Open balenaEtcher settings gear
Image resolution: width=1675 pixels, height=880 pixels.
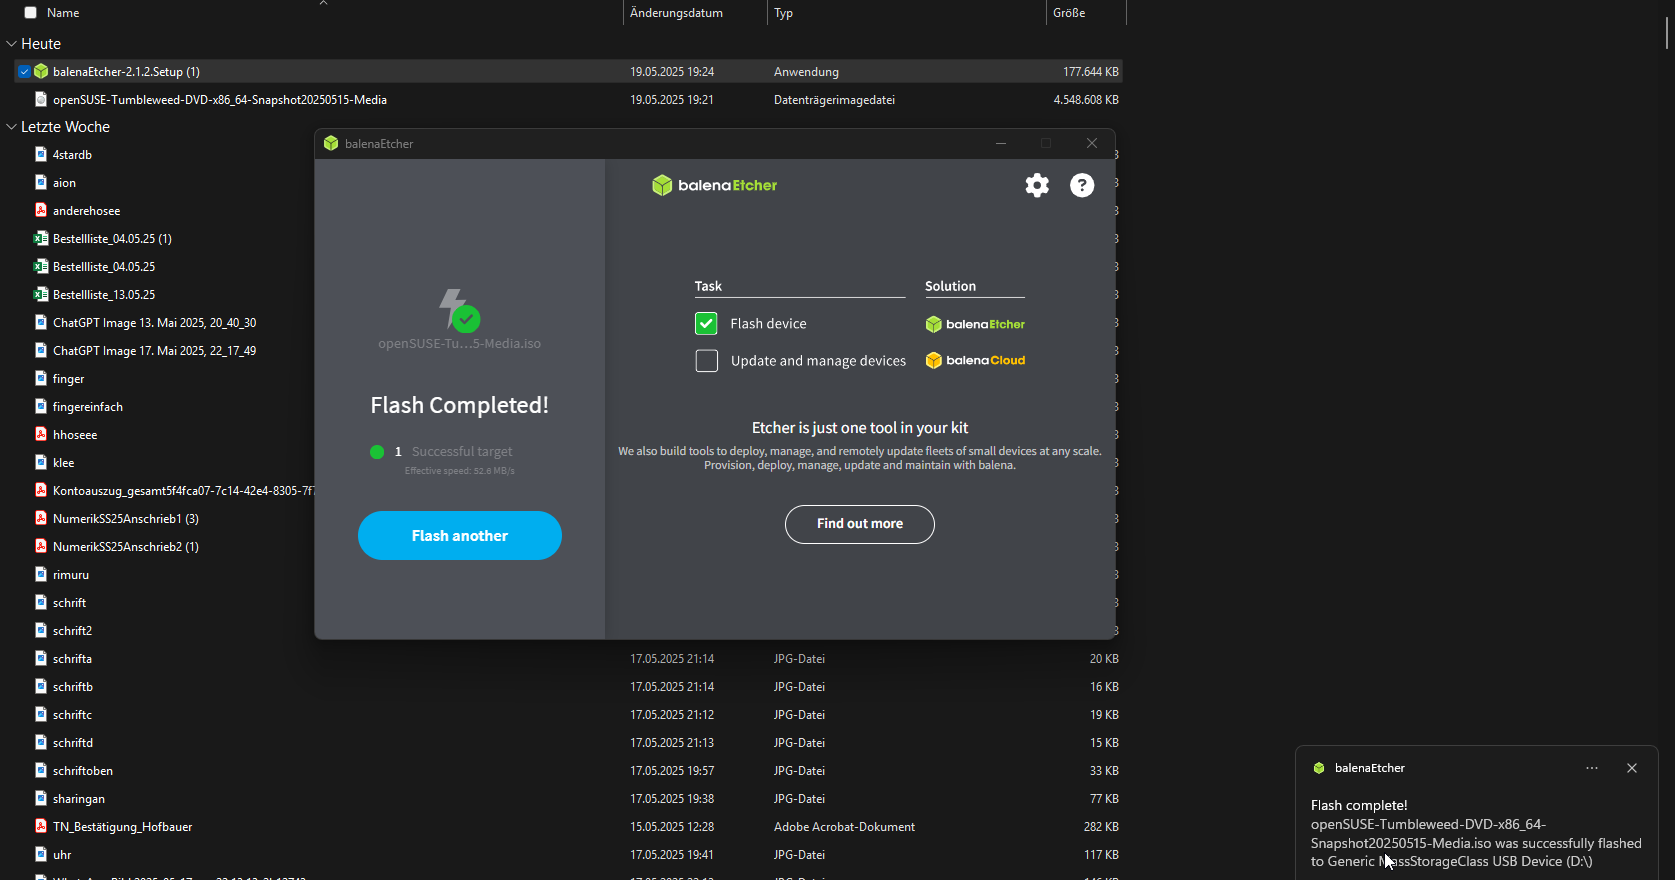point(1037,185)
